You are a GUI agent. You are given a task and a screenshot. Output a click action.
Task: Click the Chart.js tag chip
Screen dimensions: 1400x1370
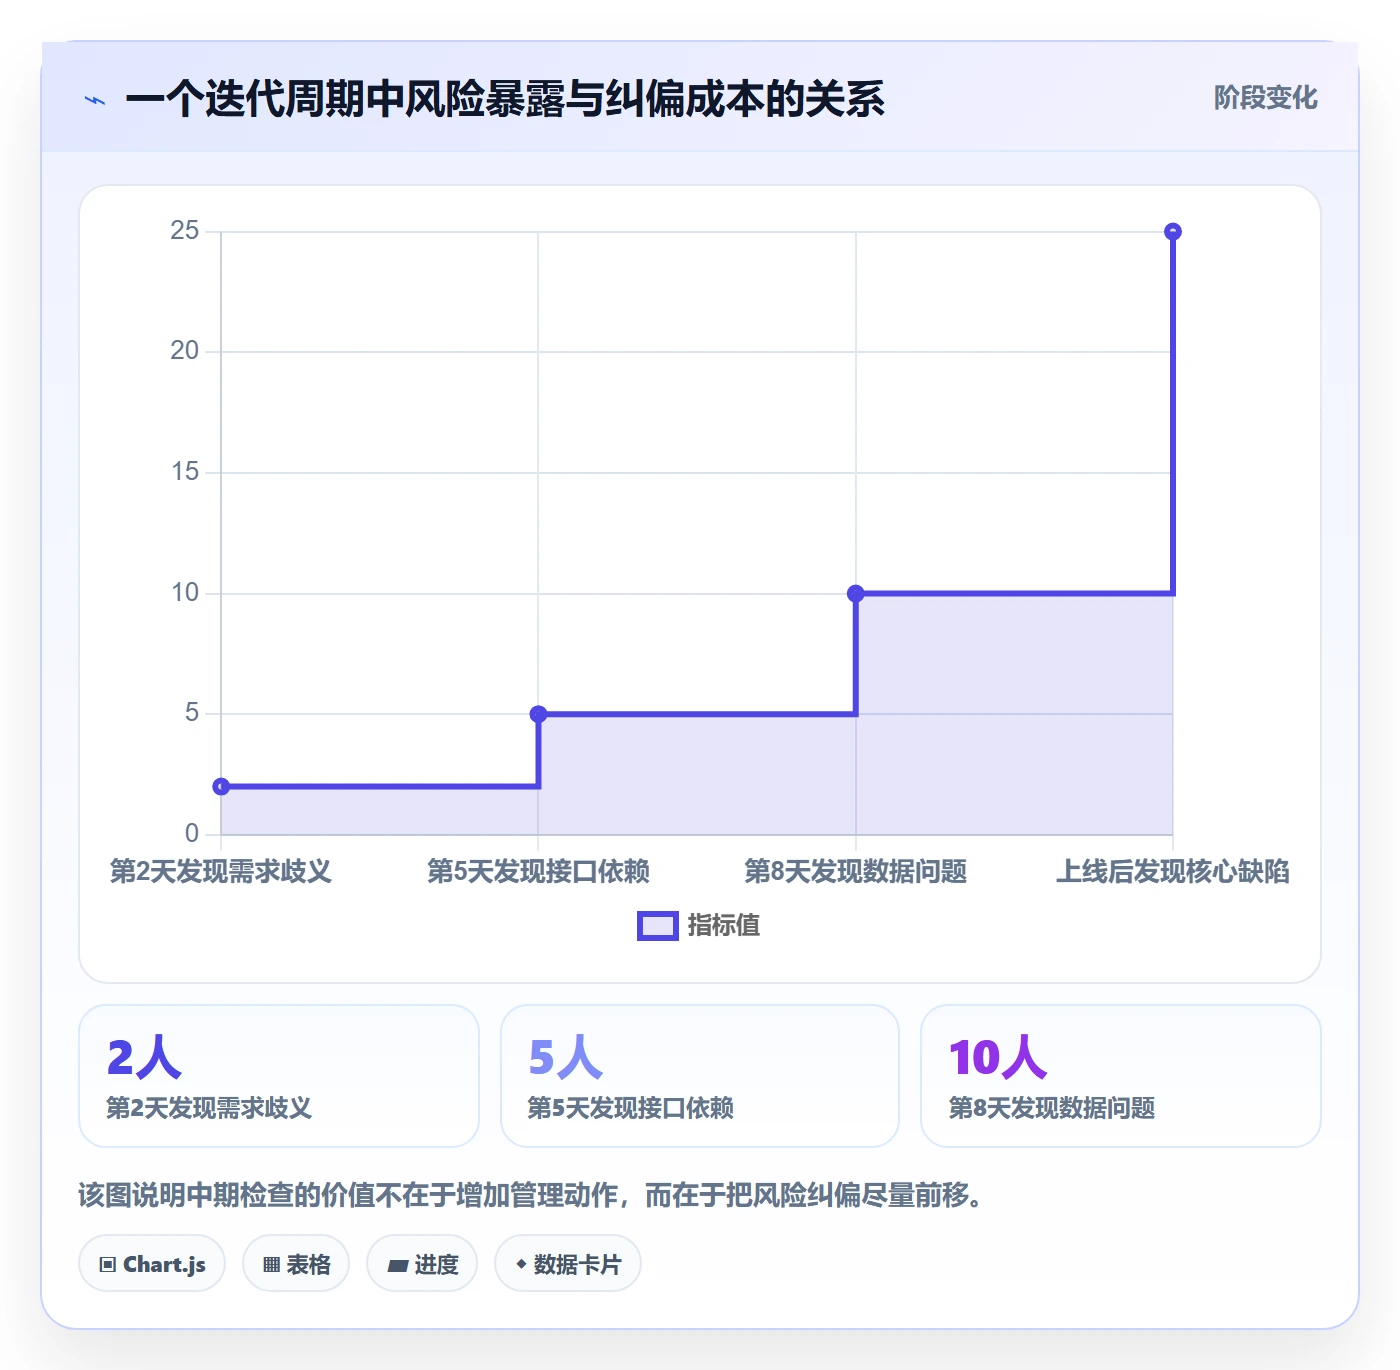point(152,1264)
